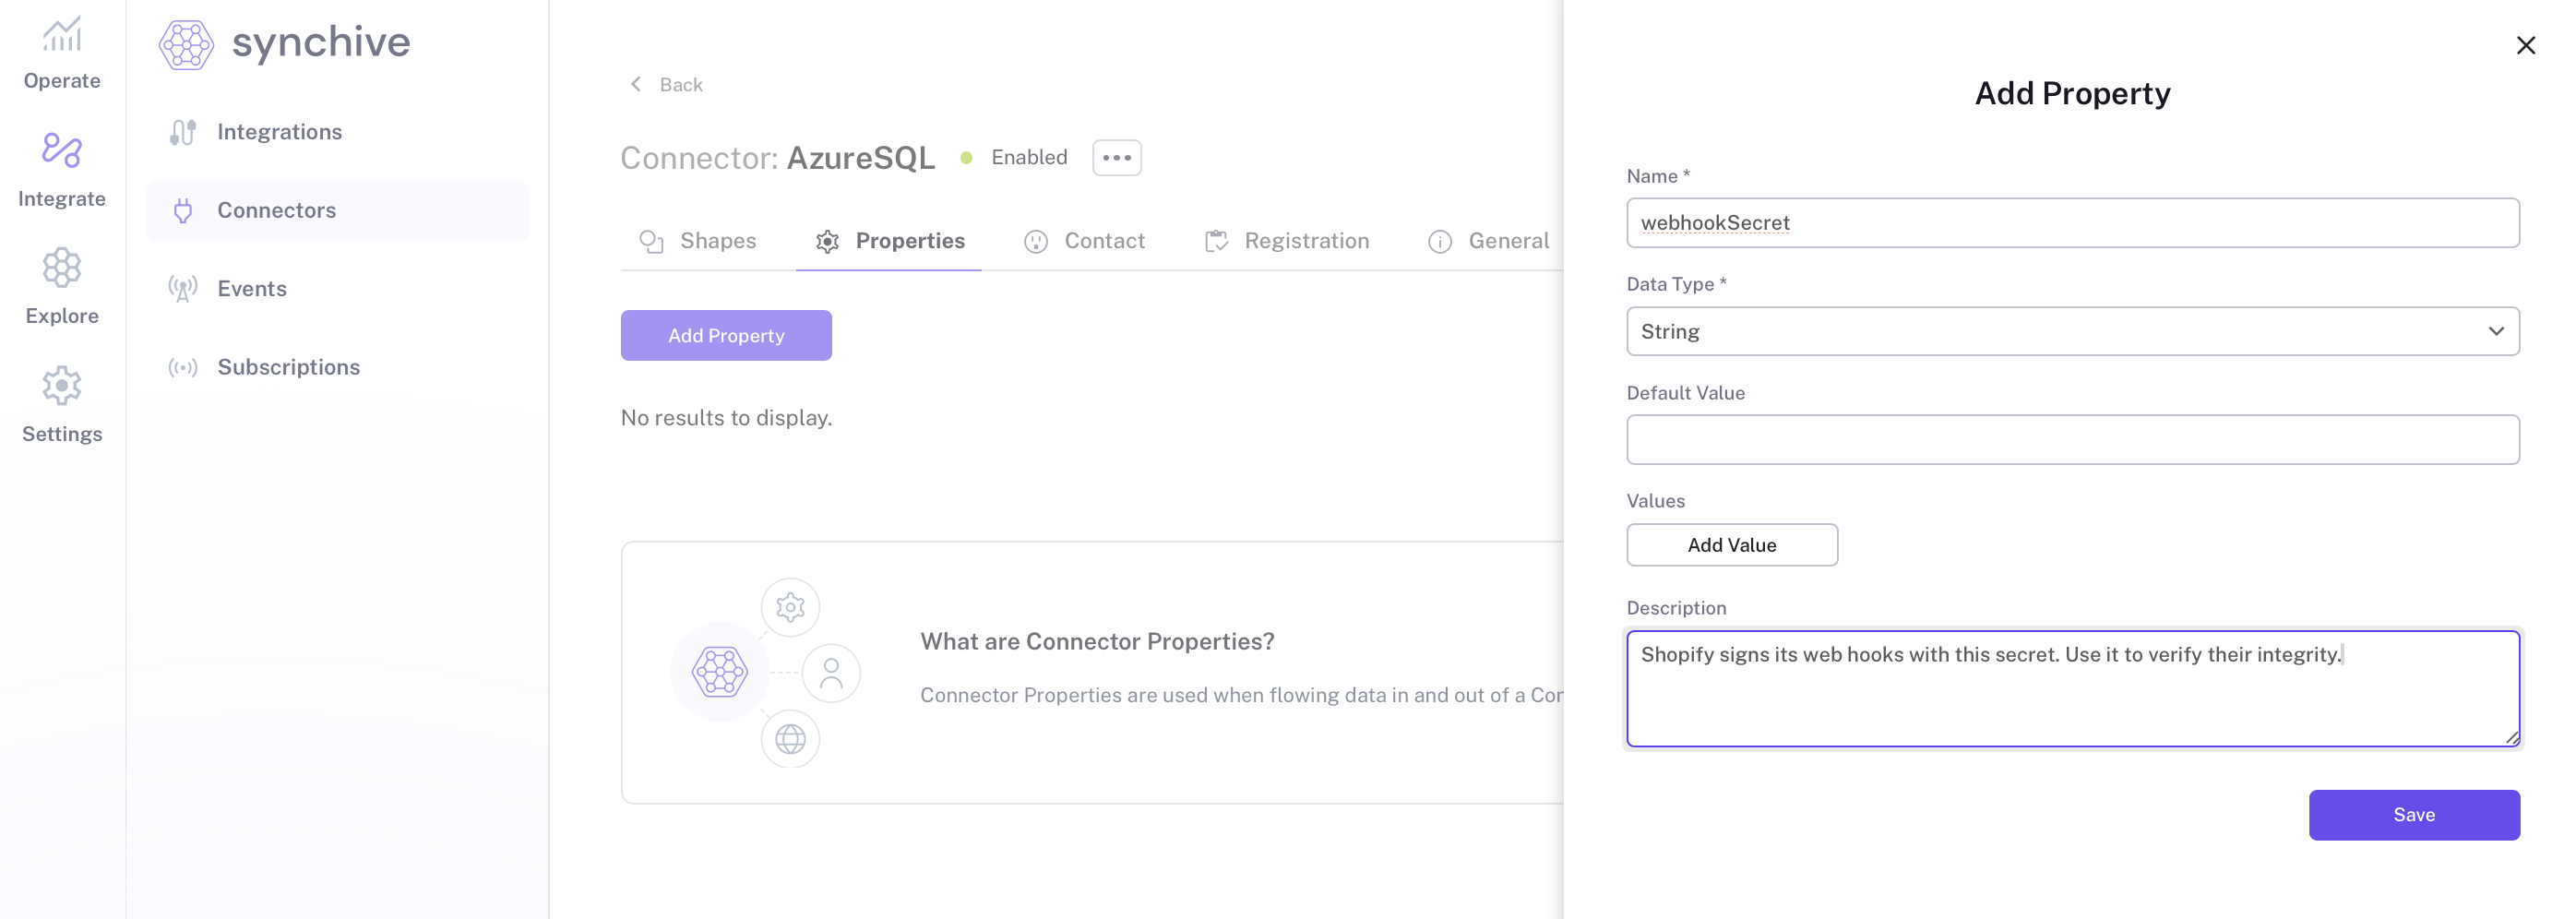Viewport: 2576px width, 919px height.
Task: Click the Add Value button
Action: [1731, 545]
